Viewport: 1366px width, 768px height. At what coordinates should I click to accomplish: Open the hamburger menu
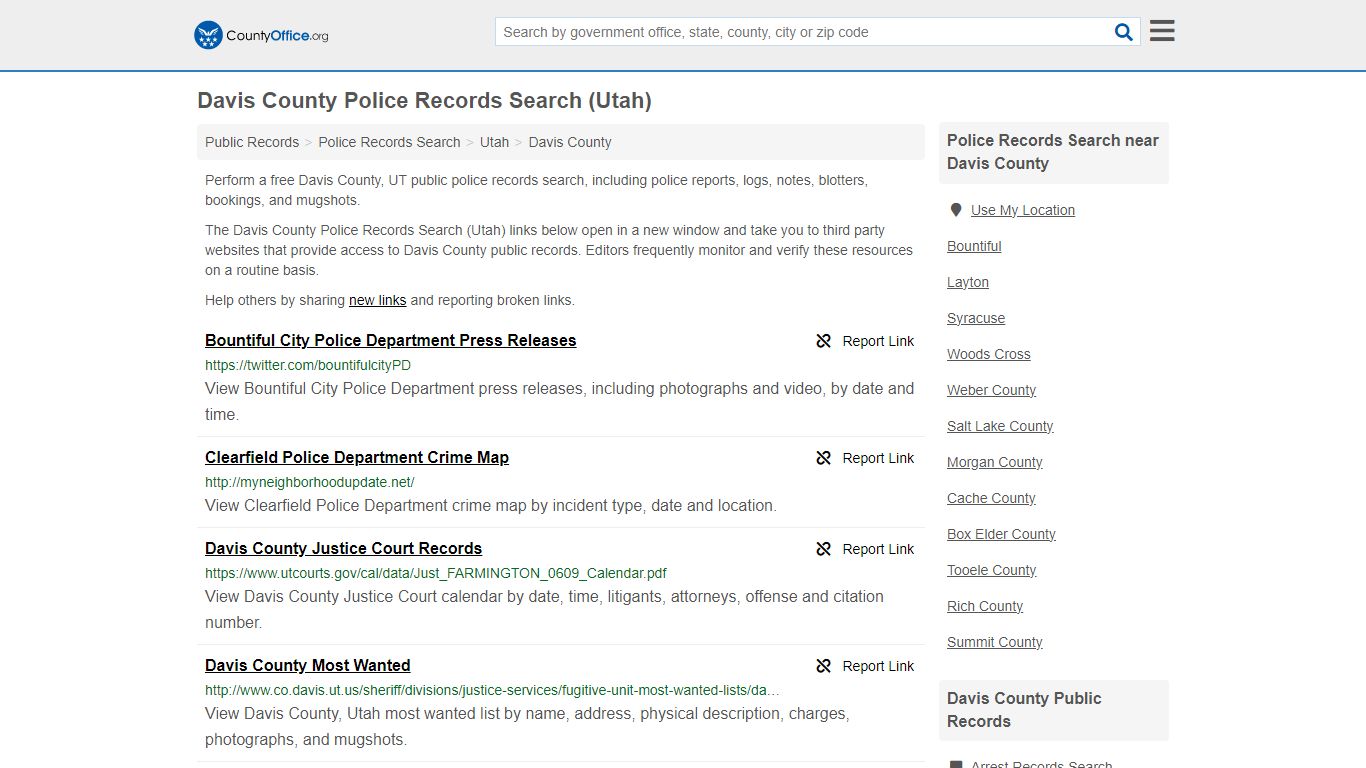pos(1162,31)
